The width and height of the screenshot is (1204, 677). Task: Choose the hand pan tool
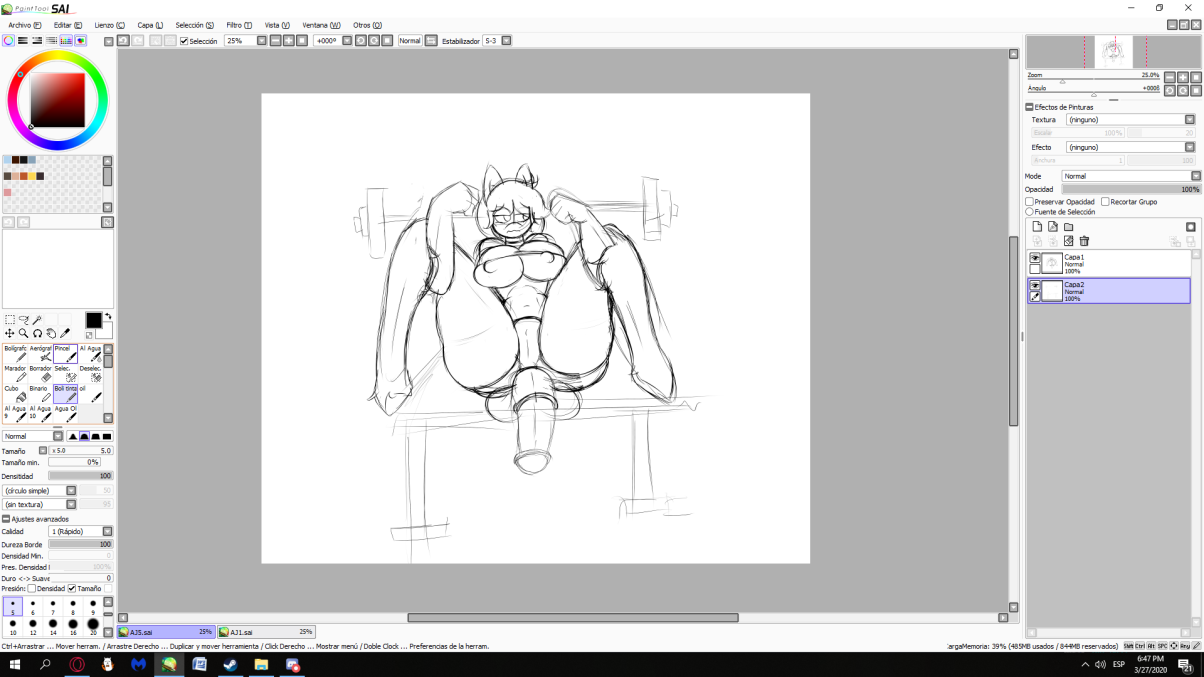pyautogui.click(x=51, y=334)
